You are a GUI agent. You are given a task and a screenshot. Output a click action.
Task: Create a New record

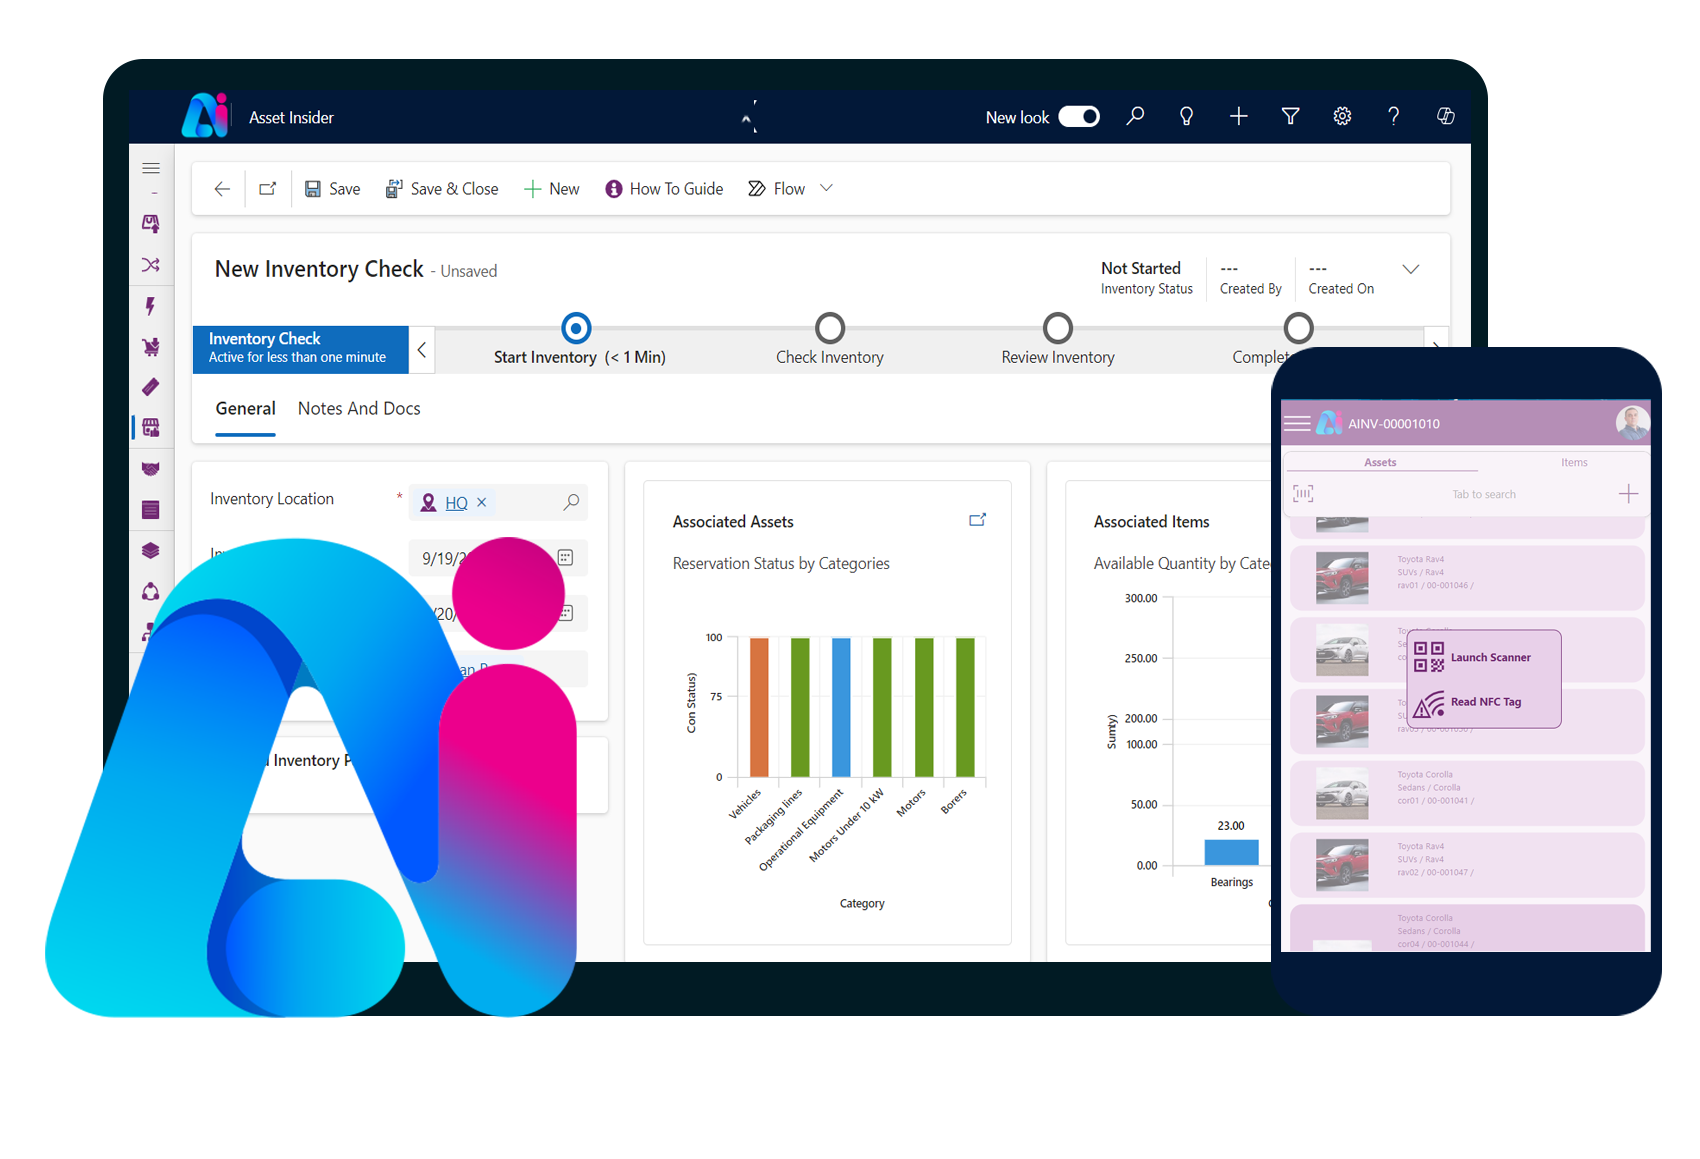tap(552, 189)
